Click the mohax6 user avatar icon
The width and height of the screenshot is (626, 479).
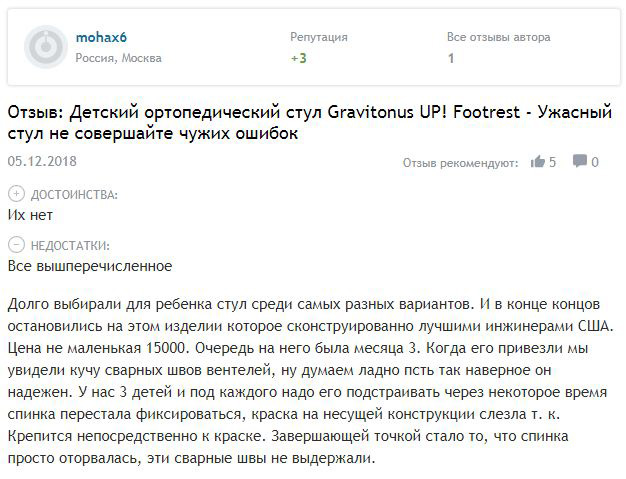pos(44,47)
